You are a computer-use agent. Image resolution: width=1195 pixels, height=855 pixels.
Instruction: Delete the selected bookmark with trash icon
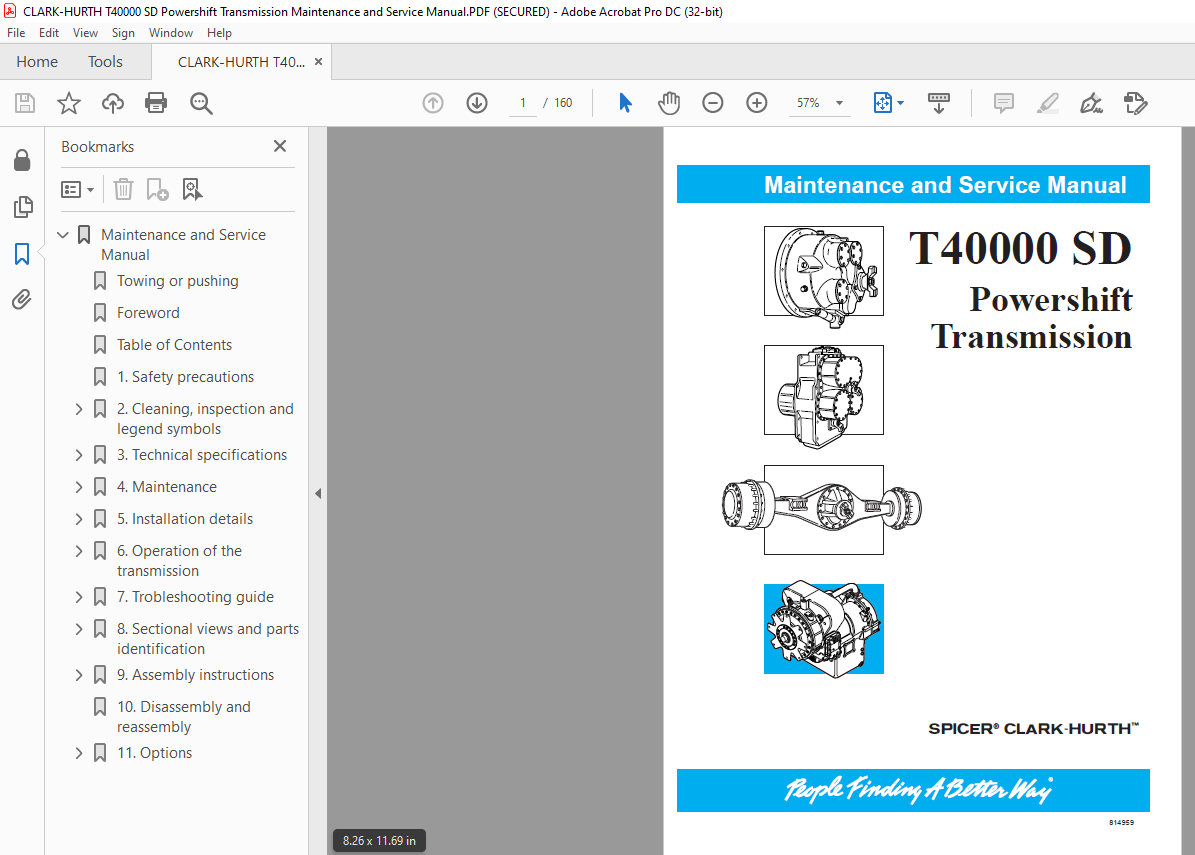[x=123, y=189]
